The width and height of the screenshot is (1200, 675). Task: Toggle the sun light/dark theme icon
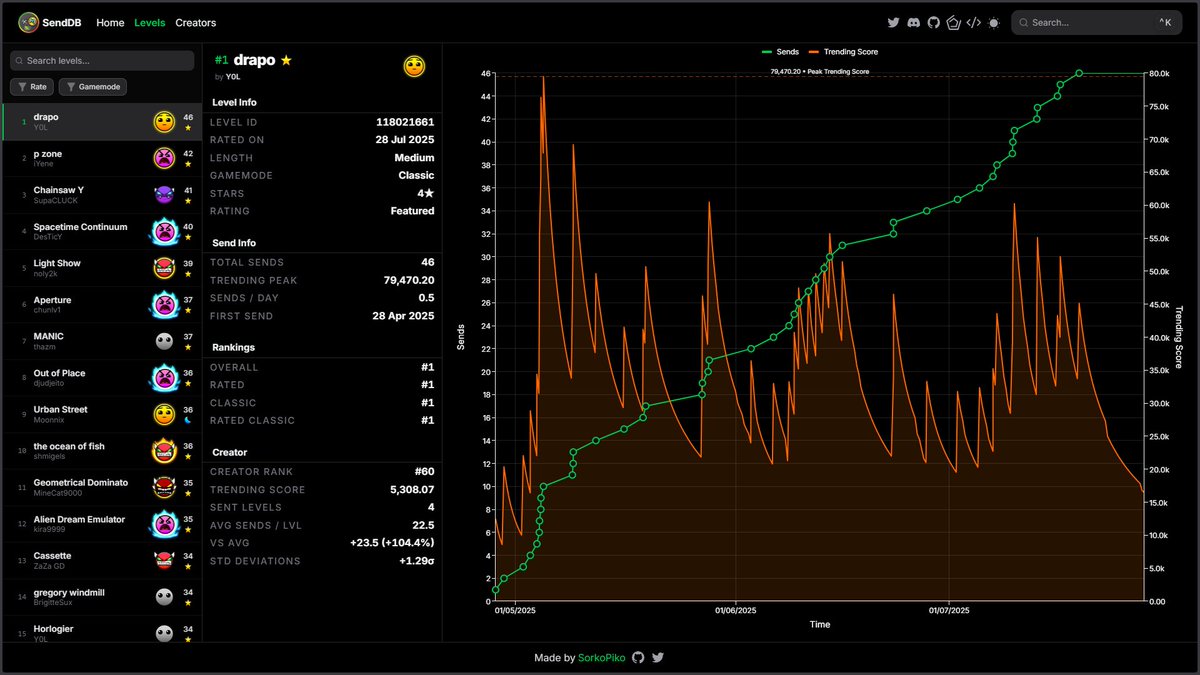click(993, 22)
